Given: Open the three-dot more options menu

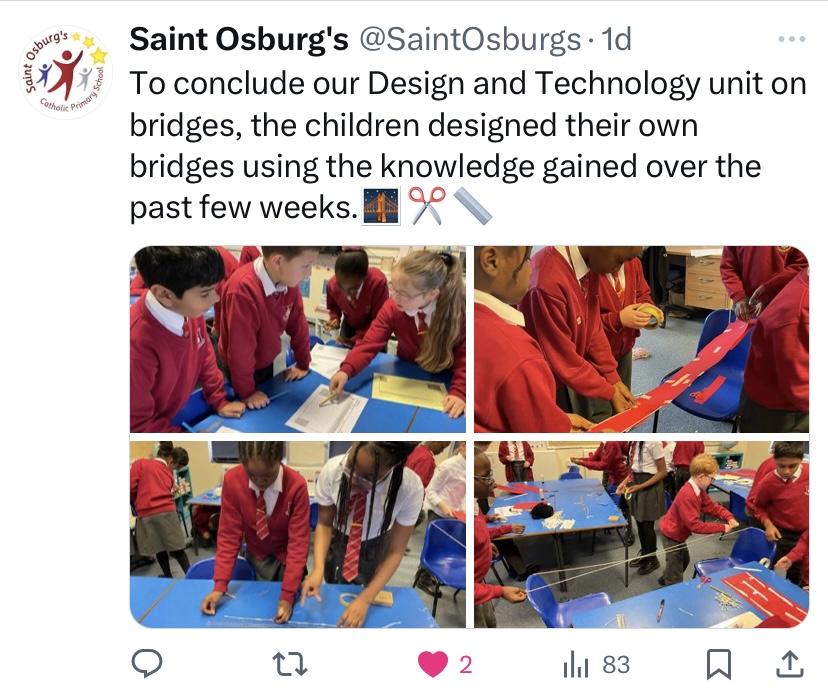Looking at the screenshot, I should [792, 39].
